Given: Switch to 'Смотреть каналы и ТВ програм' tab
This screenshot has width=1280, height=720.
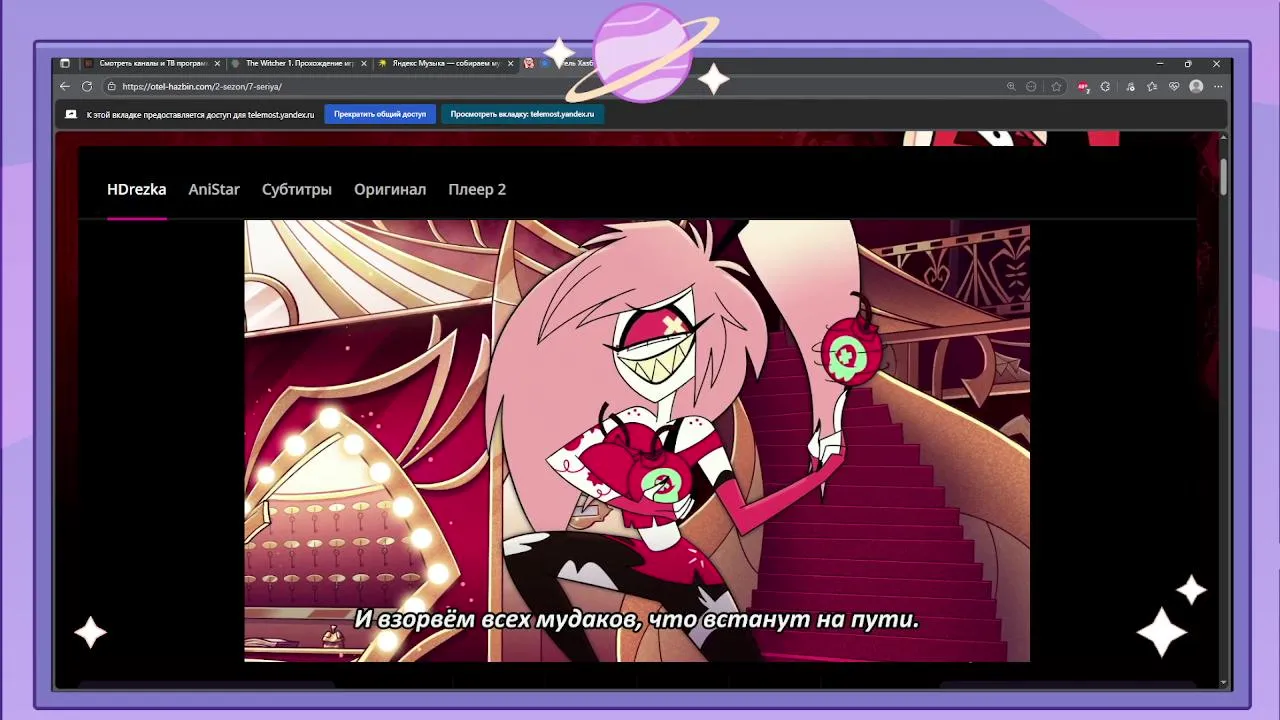Looking at the screenshot, I should pyautogui.click(x=152, y=63).
